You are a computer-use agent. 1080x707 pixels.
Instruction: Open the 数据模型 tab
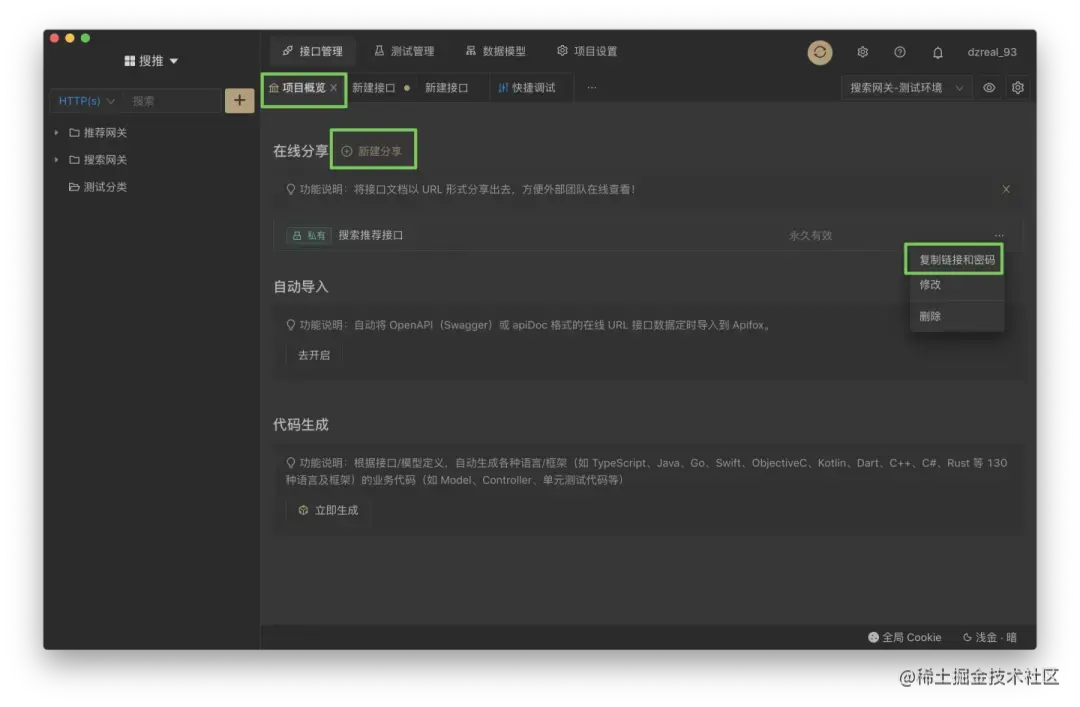(495, 51)
